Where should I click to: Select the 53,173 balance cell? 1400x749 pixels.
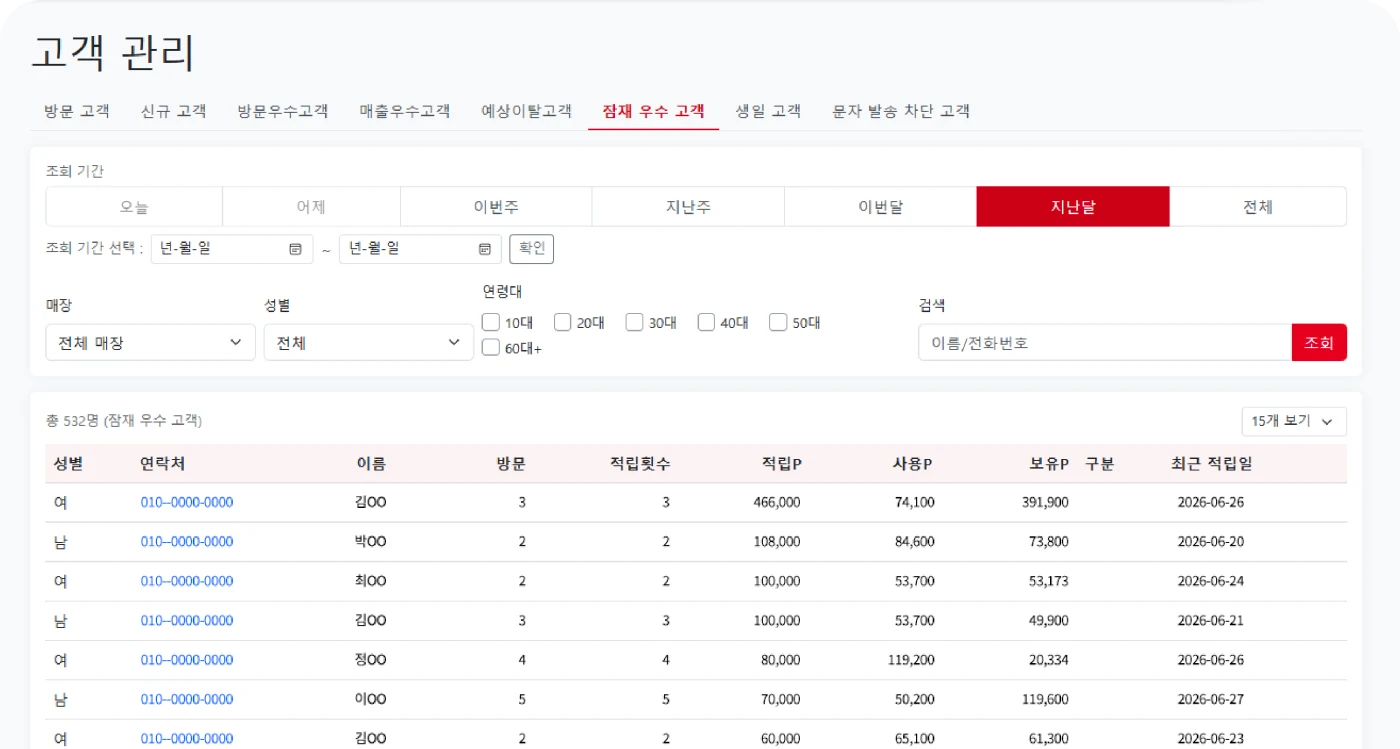click(x=1048, y=581)
